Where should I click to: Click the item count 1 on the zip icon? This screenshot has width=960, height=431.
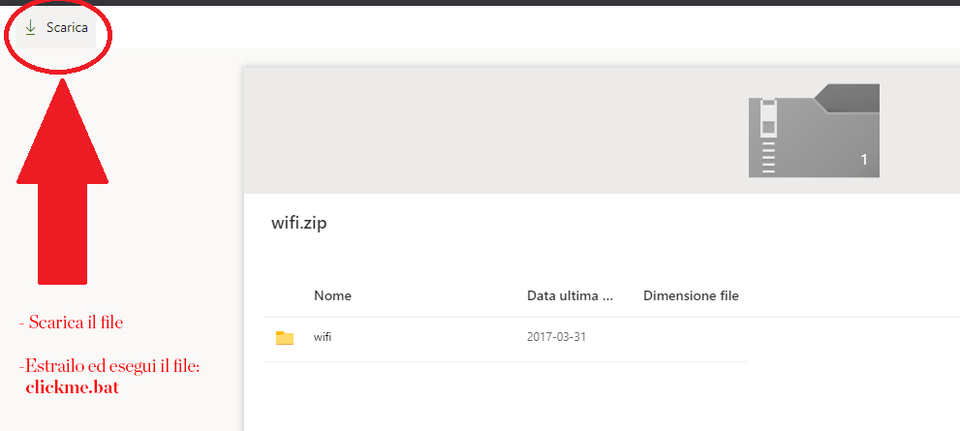tap(864, 160)
